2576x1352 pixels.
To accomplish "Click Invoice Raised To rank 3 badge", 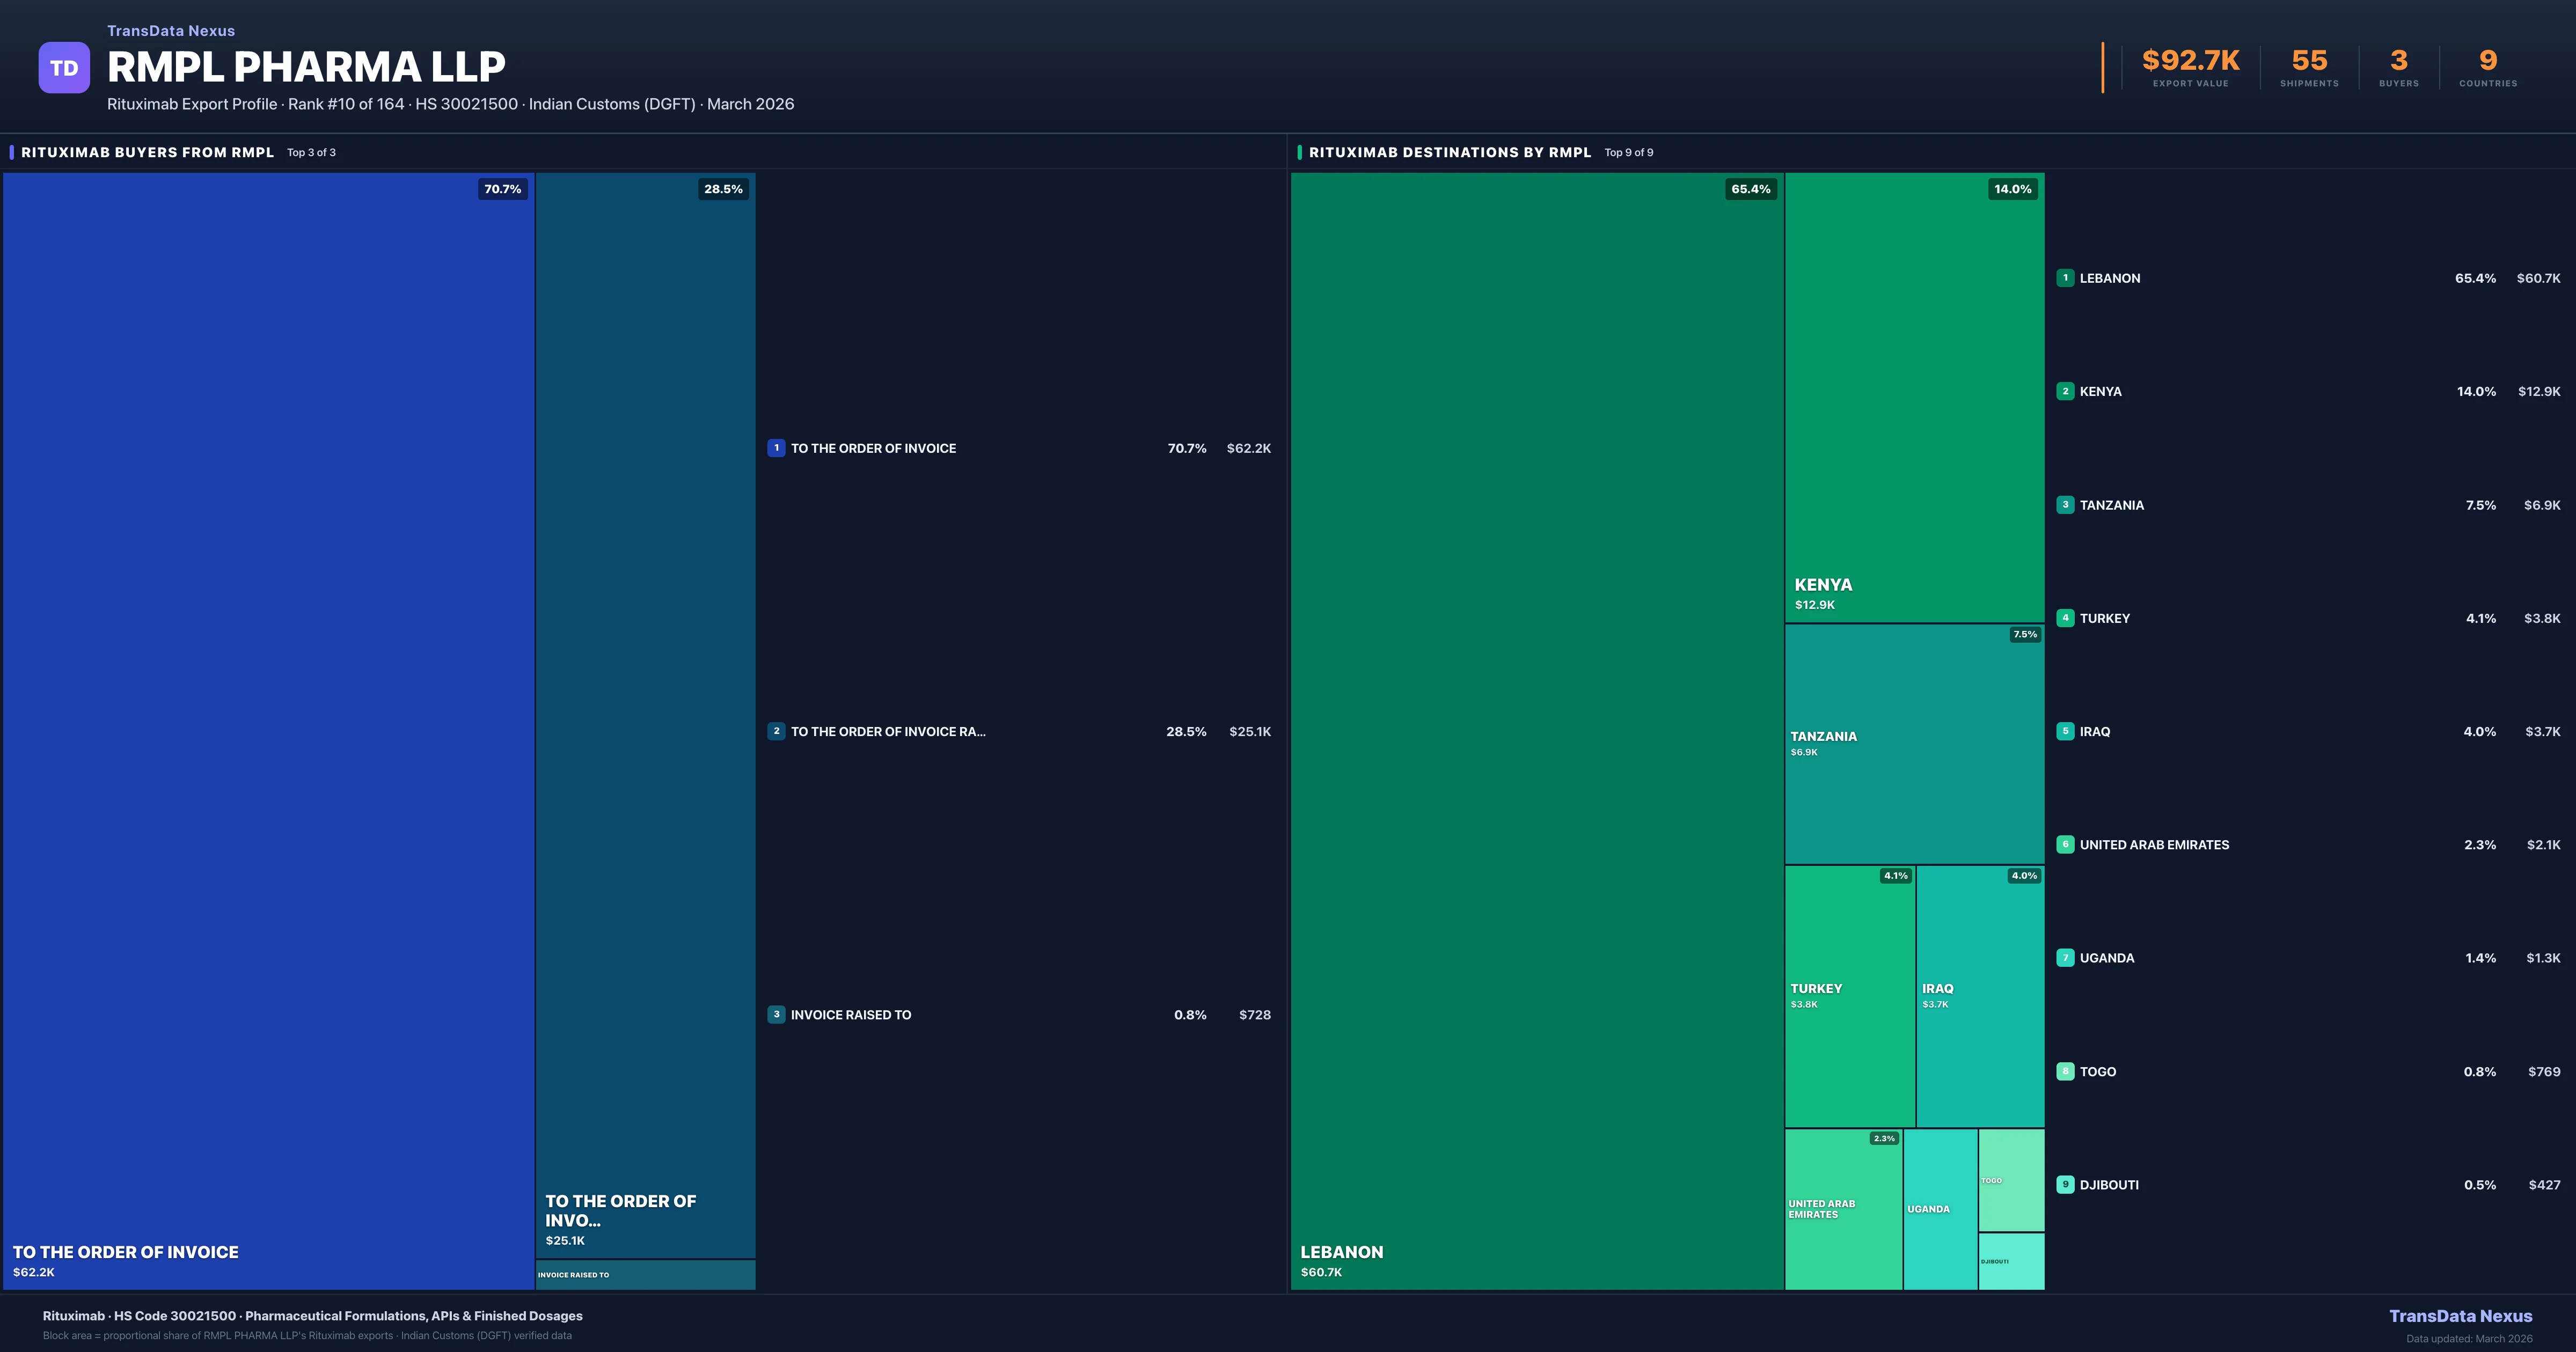I will pyautogui.click(x=776, y=1014).
